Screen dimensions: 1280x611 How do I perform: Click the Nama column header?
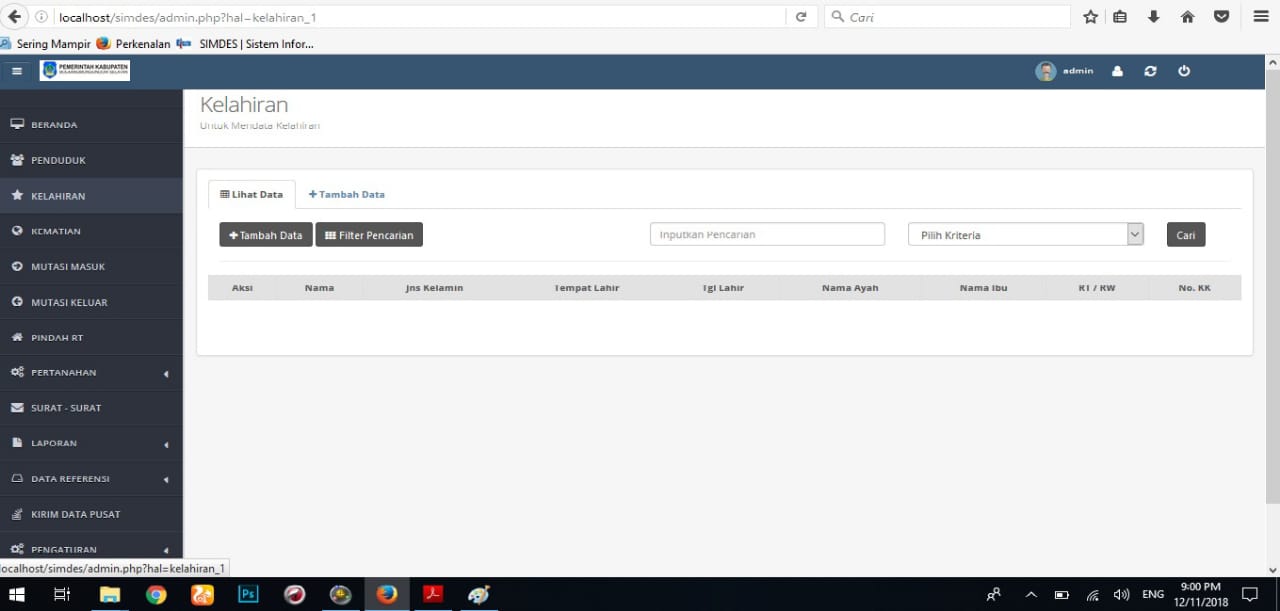click(319, 288)
